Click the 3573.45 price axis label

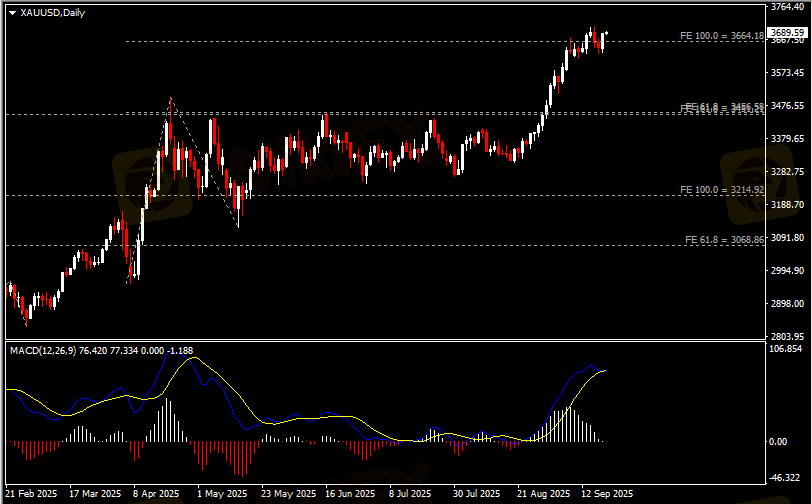[788, 73]
